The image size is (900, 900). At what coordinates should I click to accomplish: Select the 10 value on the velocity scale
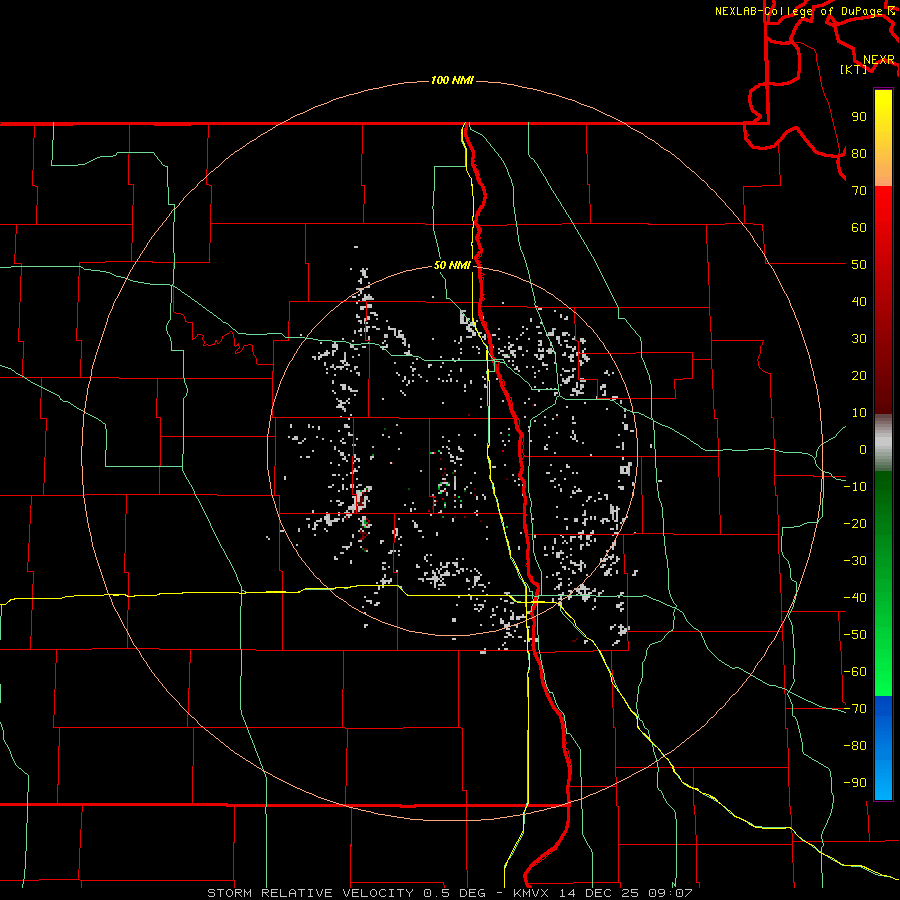[859, 413]
